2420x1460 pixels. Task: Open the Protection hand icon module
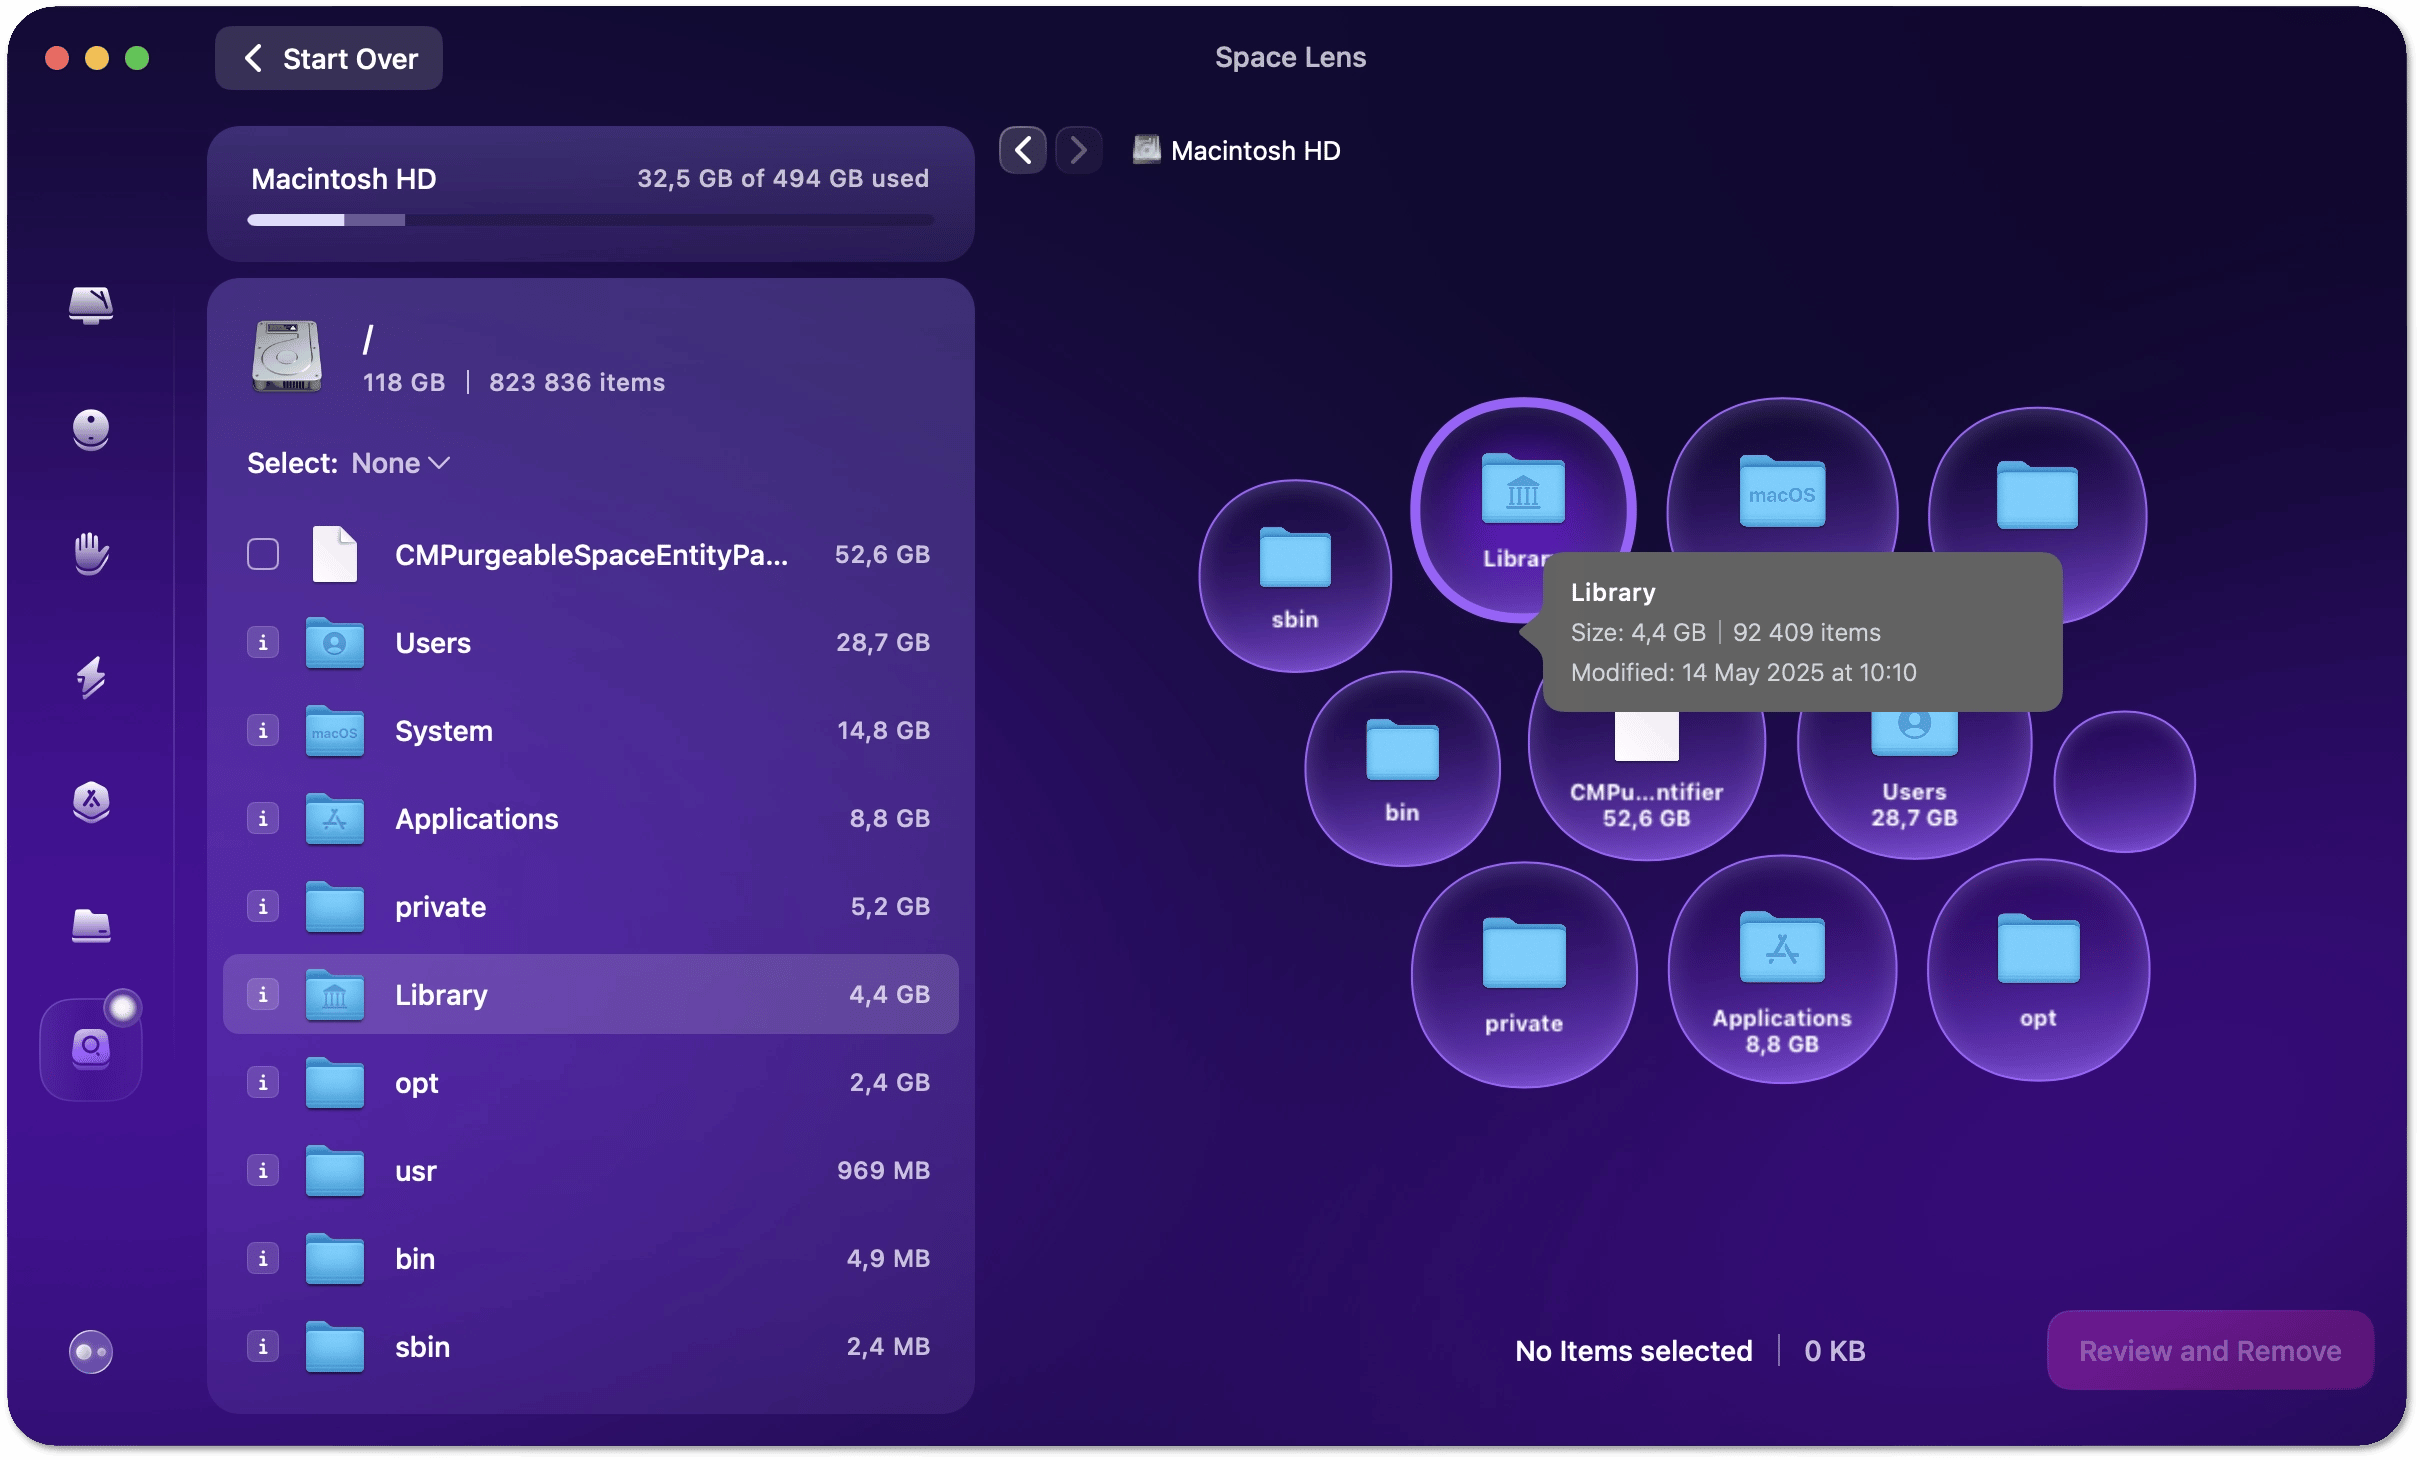tap(91, 553)
